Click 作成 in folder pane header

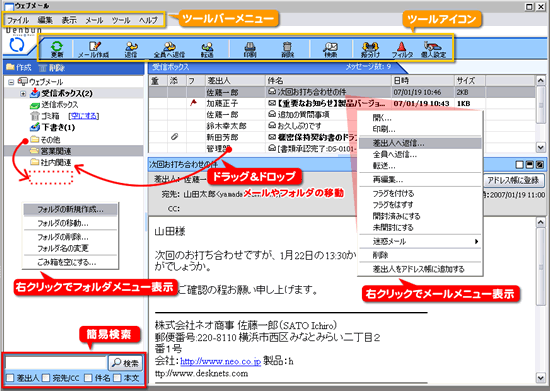[x=19, y=67]
